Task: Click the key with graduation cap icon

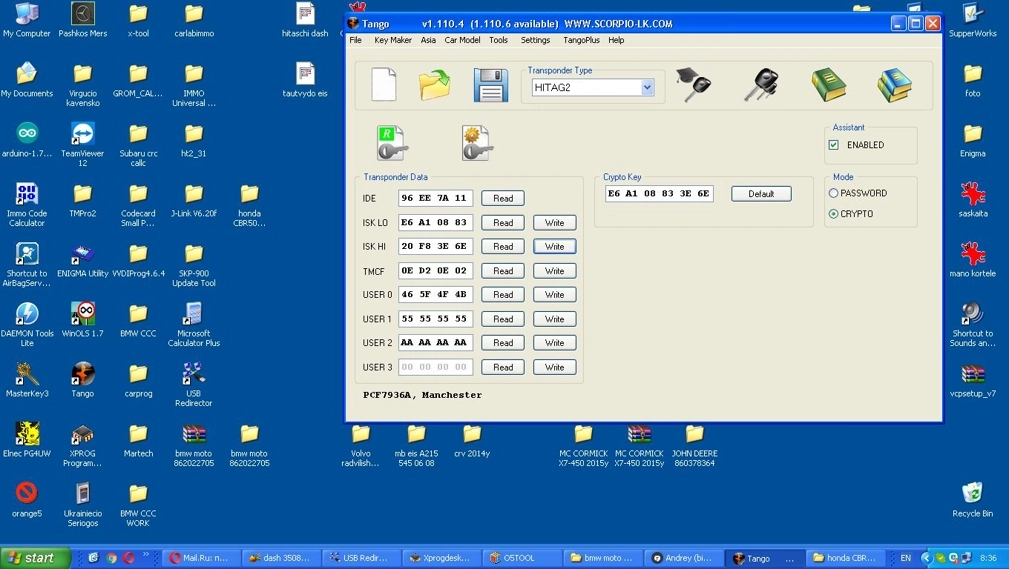Action: (x=694, y=84)
